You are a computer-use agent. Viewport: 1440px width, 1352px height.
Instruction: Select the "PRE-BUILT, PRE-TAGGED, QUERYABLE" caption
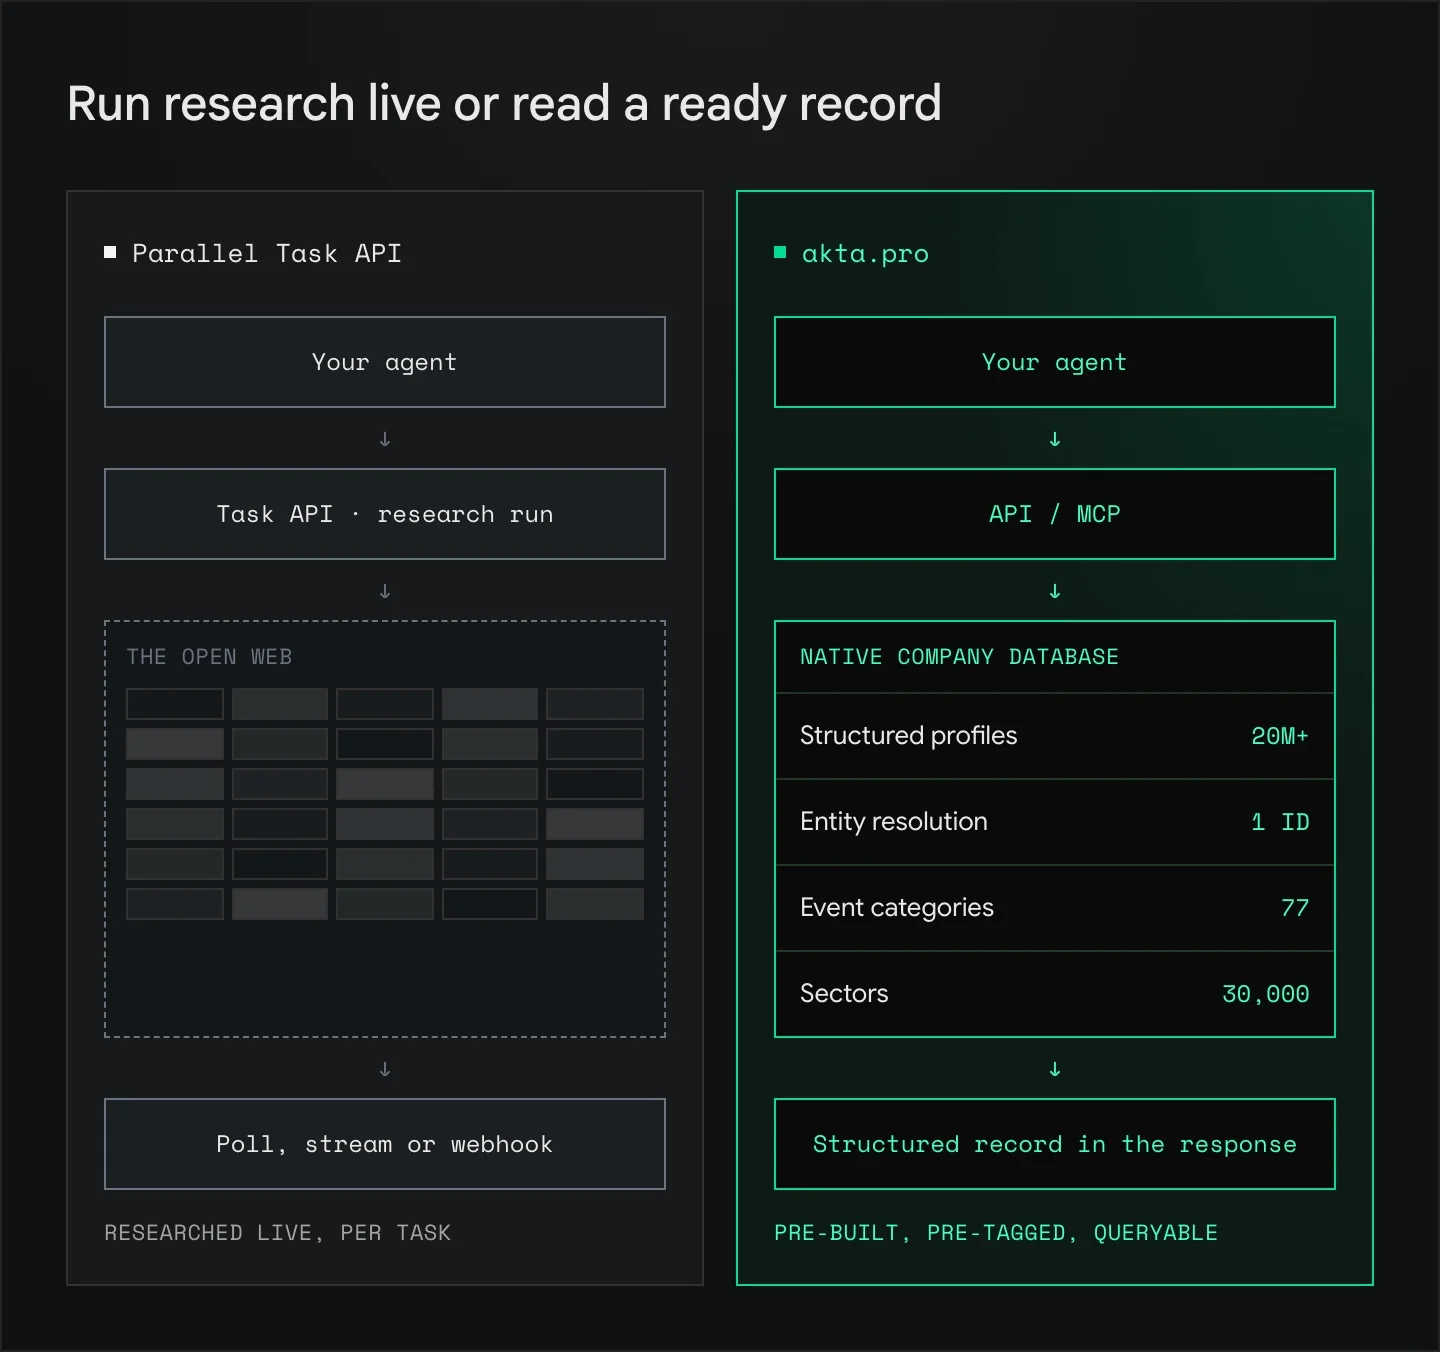coord(996,1233)
